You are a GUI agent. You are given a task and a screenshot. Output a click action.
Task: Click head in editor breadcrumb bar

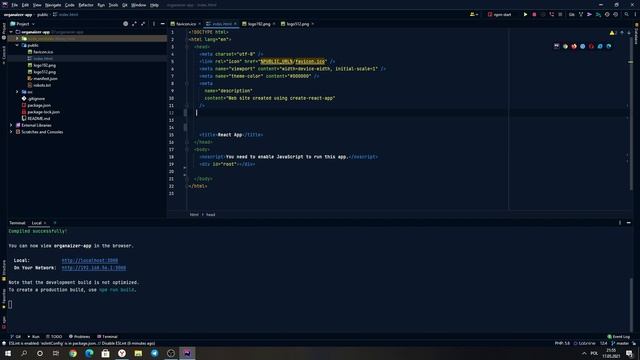(x=211, y=214)
